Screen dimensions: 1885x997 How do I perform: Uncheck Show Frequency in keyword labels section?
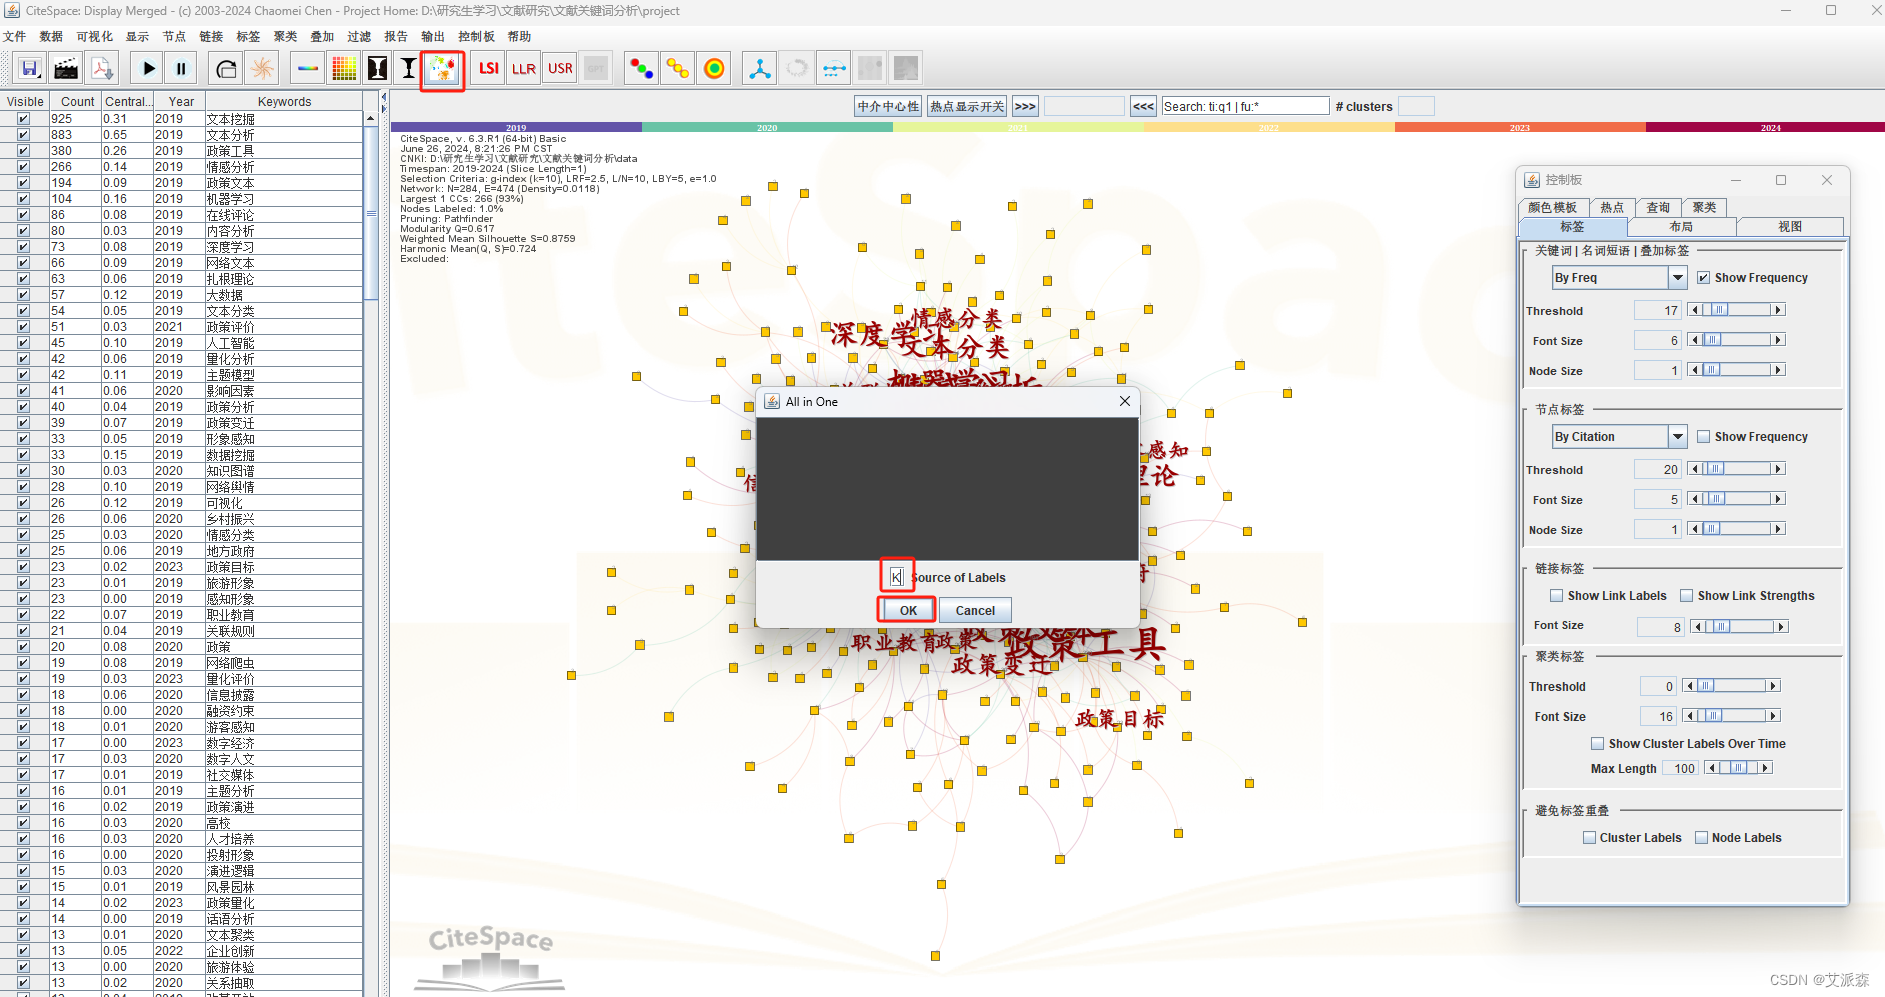(x=1703, y=278)
